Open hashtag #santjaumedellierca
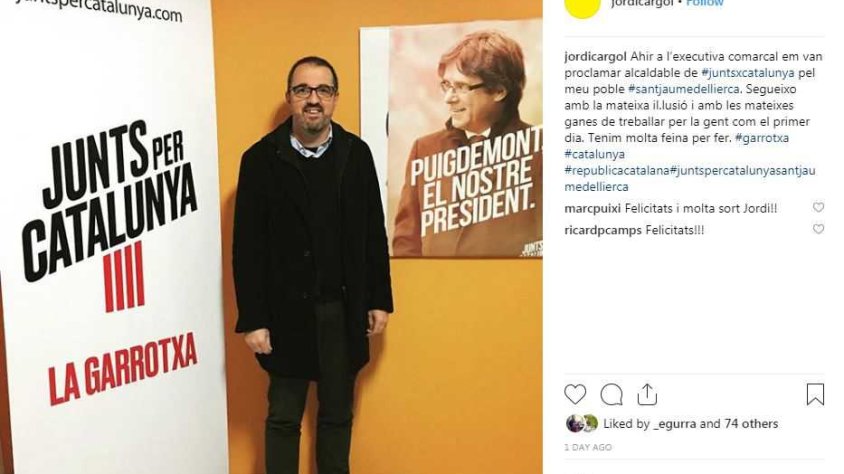 pos(683,89)
